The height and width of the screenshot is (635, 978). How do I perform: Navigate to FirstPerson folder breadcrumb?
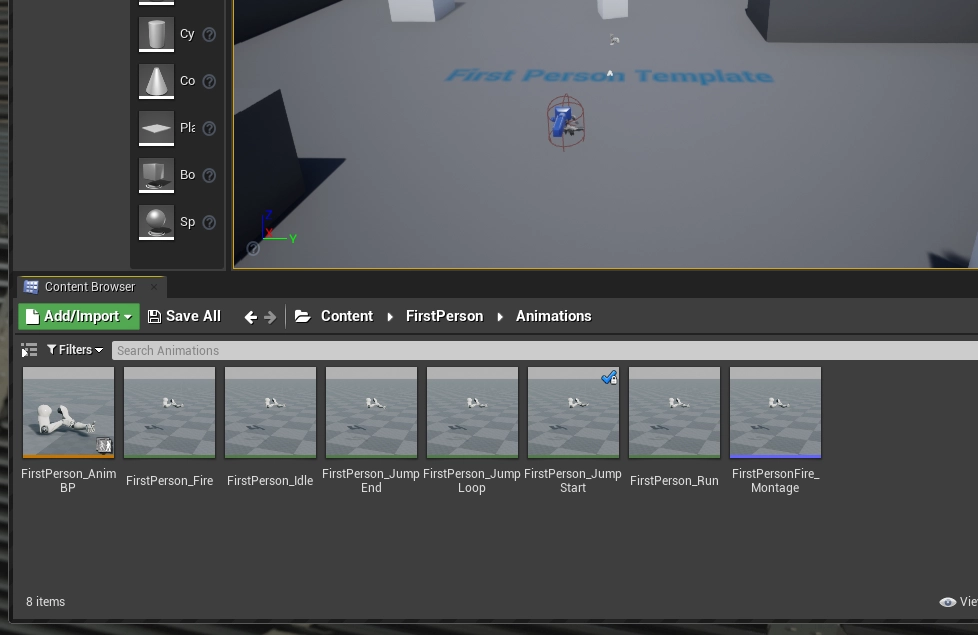[444, 316]
